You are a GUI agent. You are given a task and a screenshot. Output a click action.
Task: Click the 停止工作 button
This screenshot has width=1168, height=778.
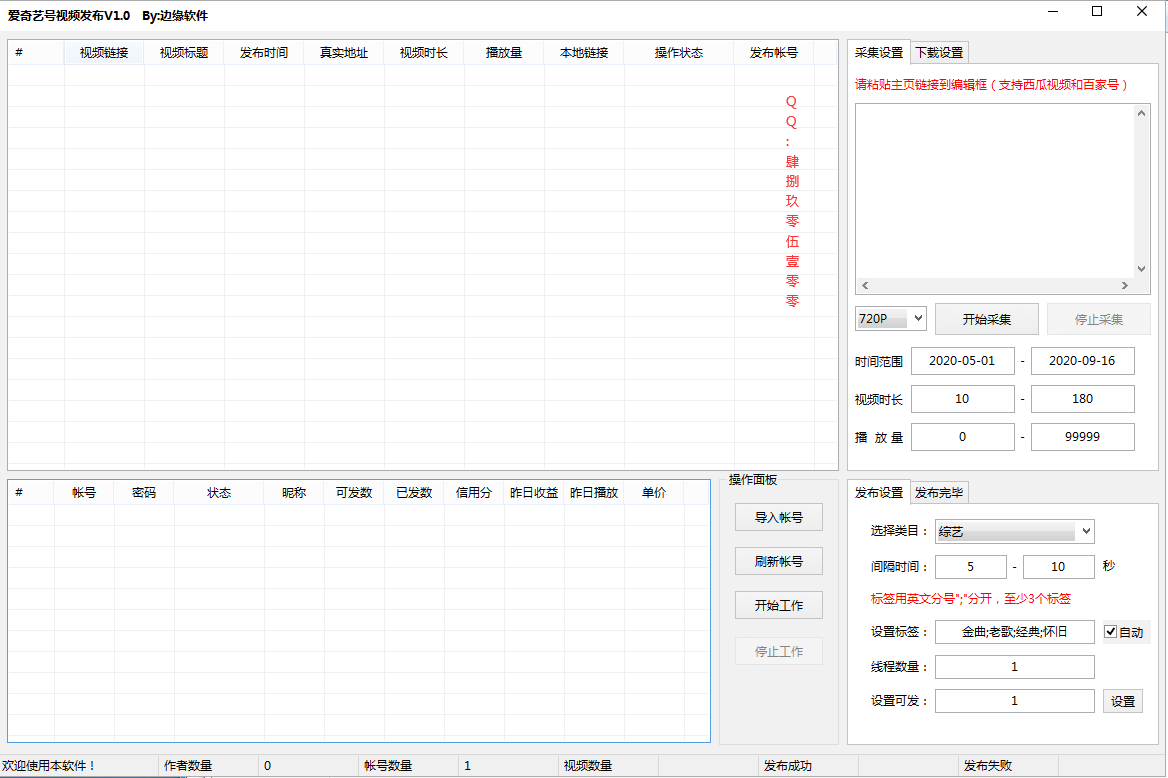(778, 651)
